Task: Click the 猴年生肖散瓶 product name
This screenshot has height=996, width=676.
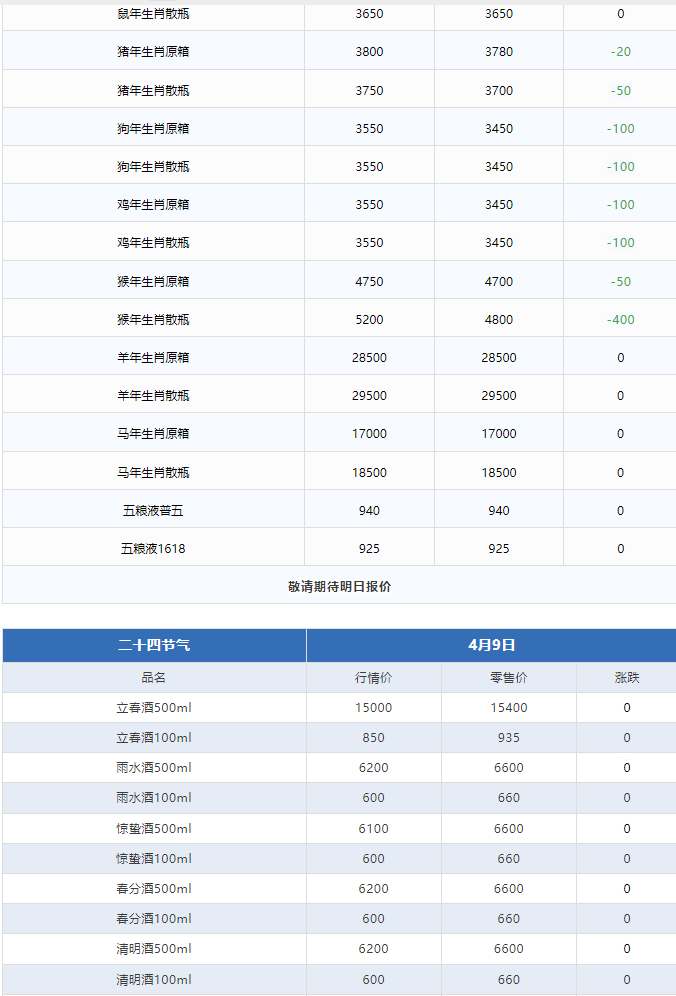Action: 153,320
